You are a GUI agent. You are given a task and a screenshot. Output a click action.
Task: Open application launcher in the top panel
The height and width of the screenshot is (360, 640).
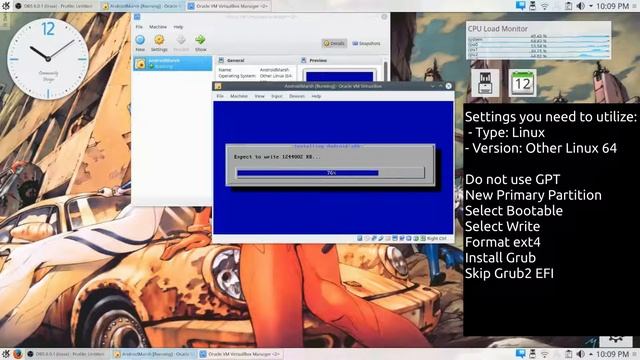(x=6, y=6)
